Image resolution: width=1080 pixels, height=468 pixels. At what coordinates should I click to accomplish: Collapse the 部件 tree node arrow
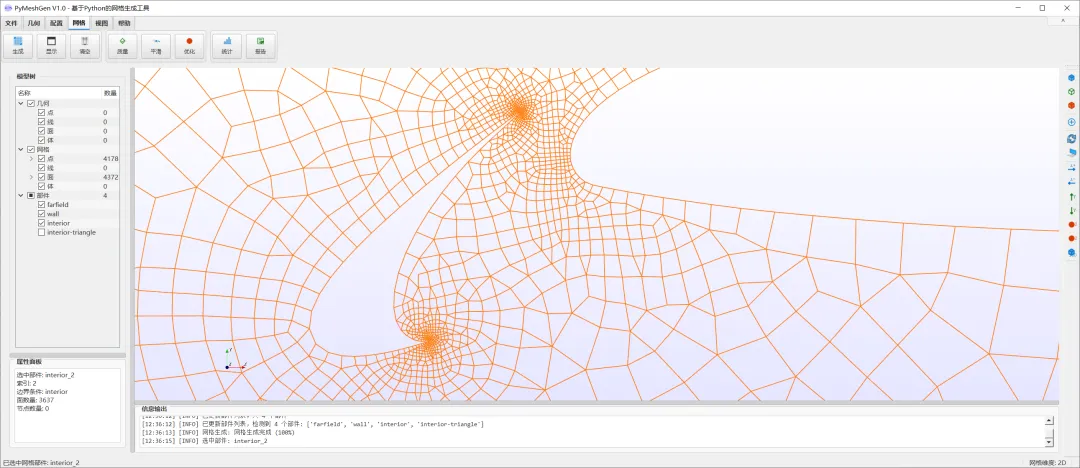point(21,196)
